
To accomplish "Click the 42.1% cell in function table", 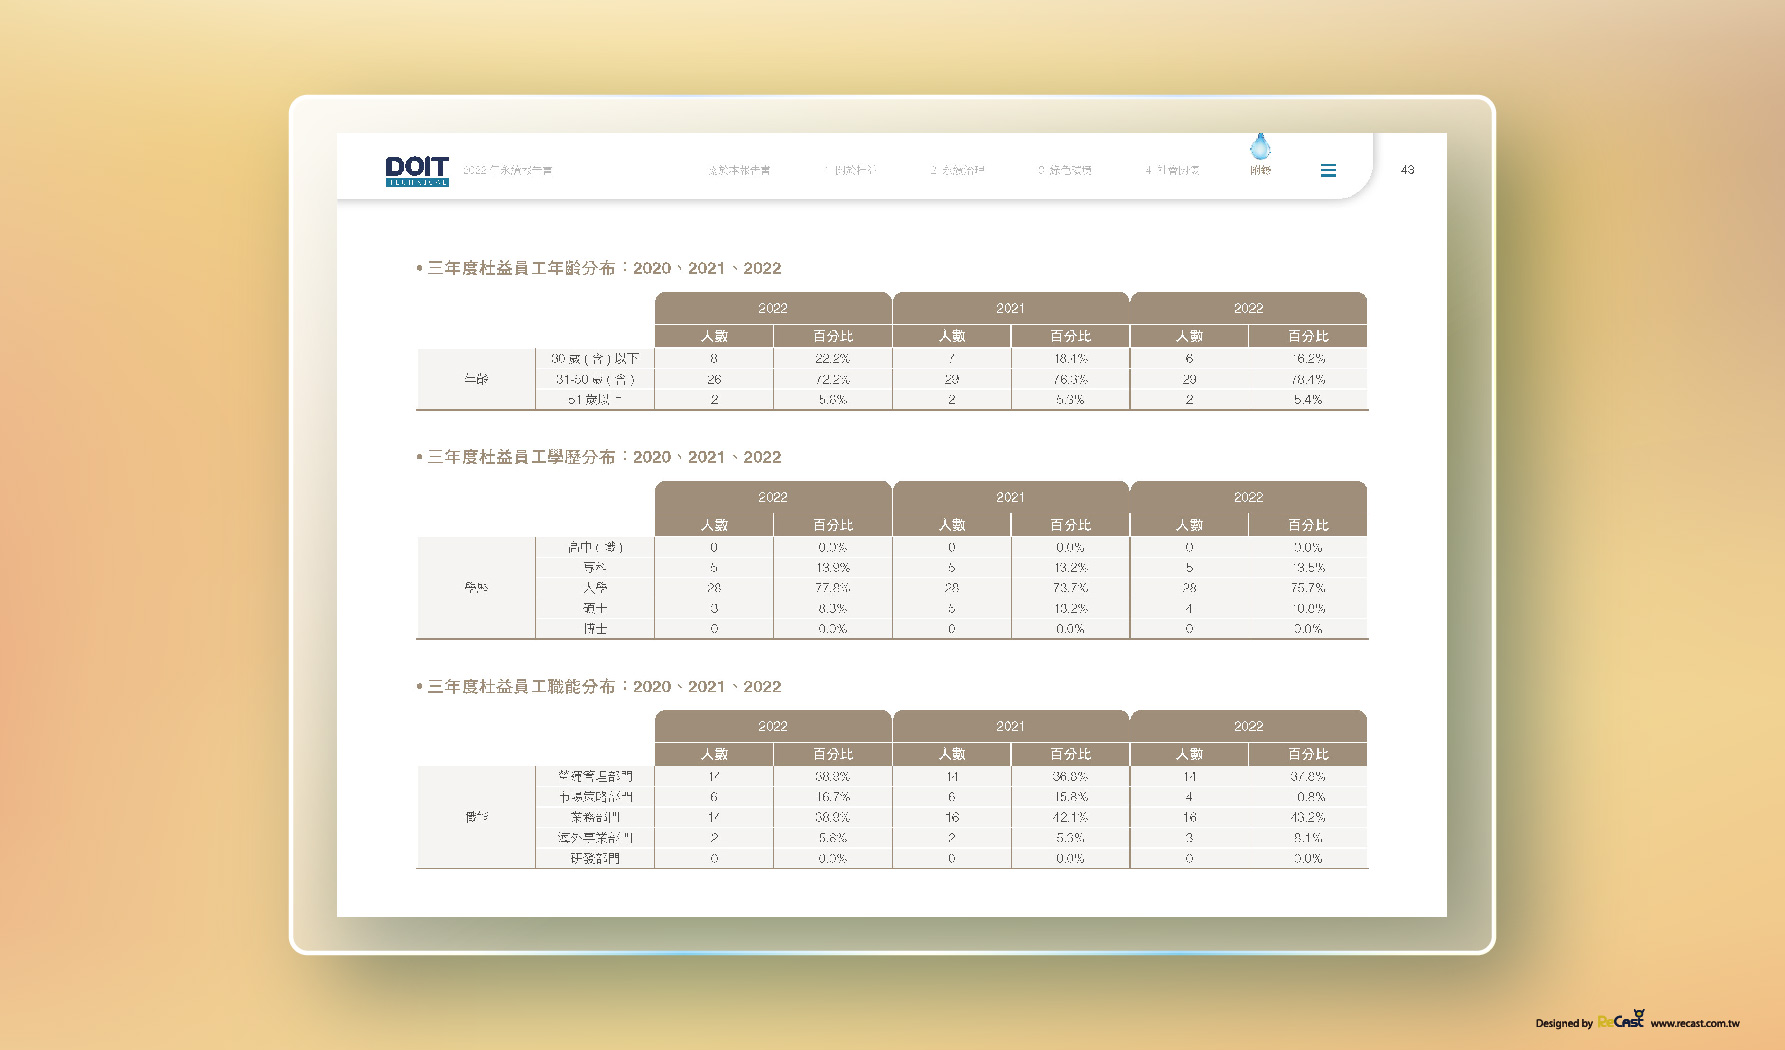I will coord(1070,817).
